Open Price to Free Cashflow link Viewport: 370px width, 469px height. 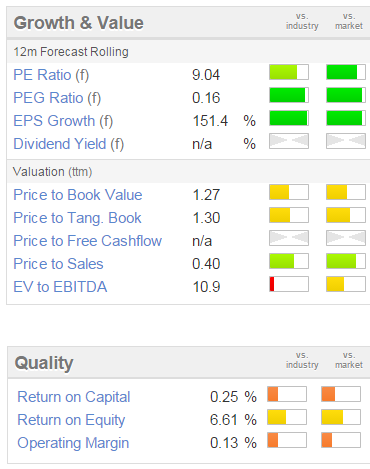click(x=88, y=241)
